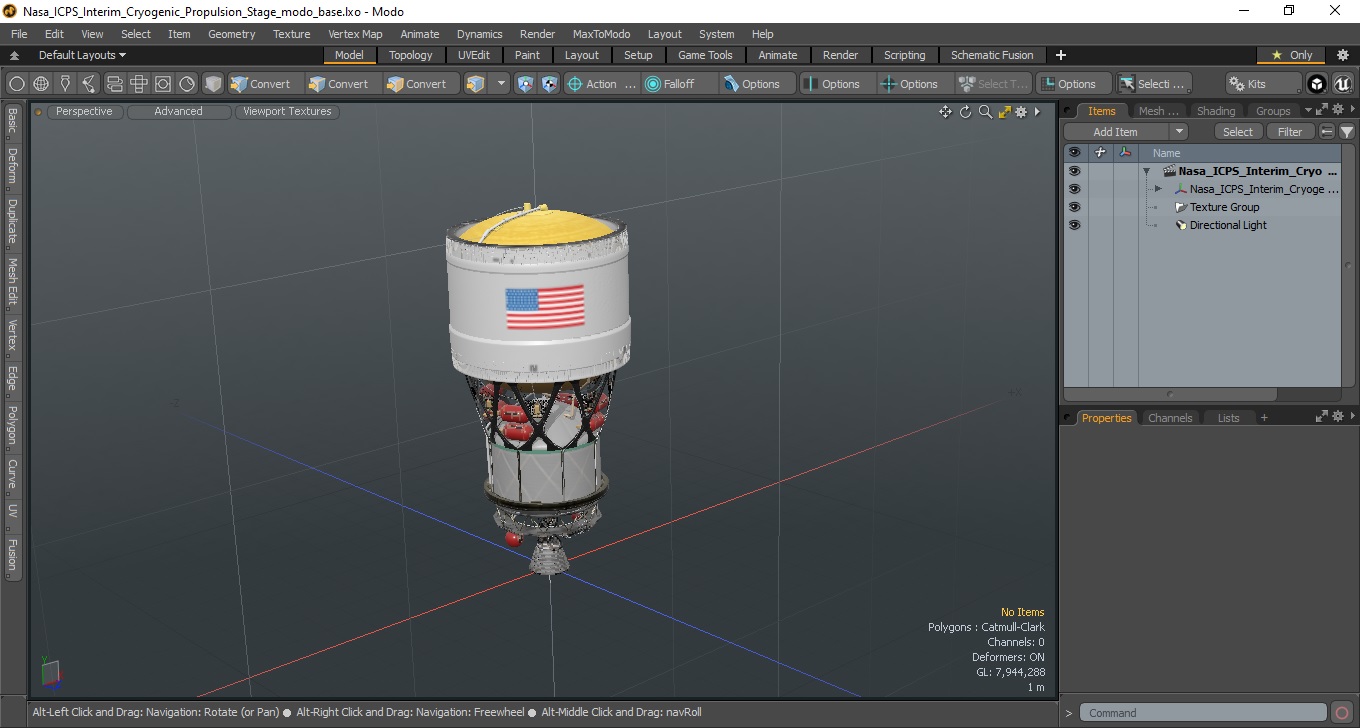Switch to the Groups panel tab

[x=1273, y=111]
